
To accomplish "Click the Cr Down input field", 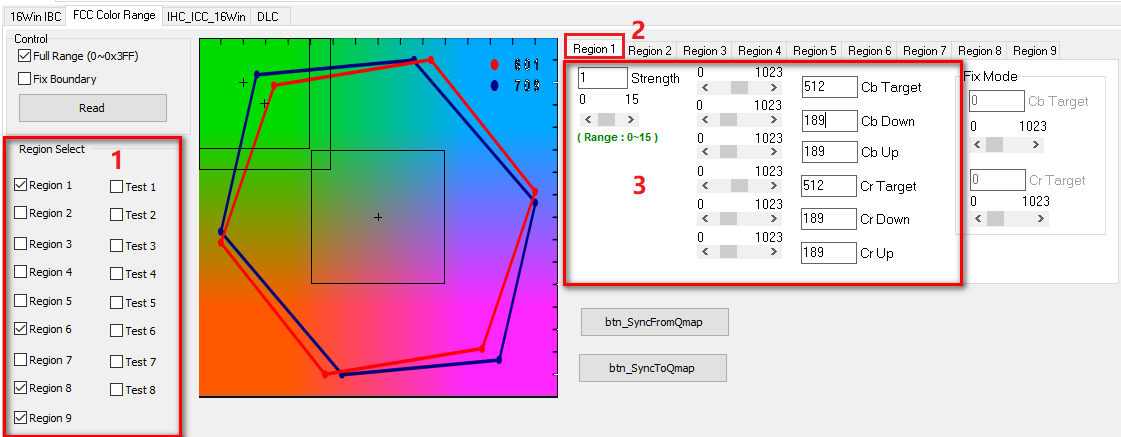I will pyautogui.click(x=829, y=219).
